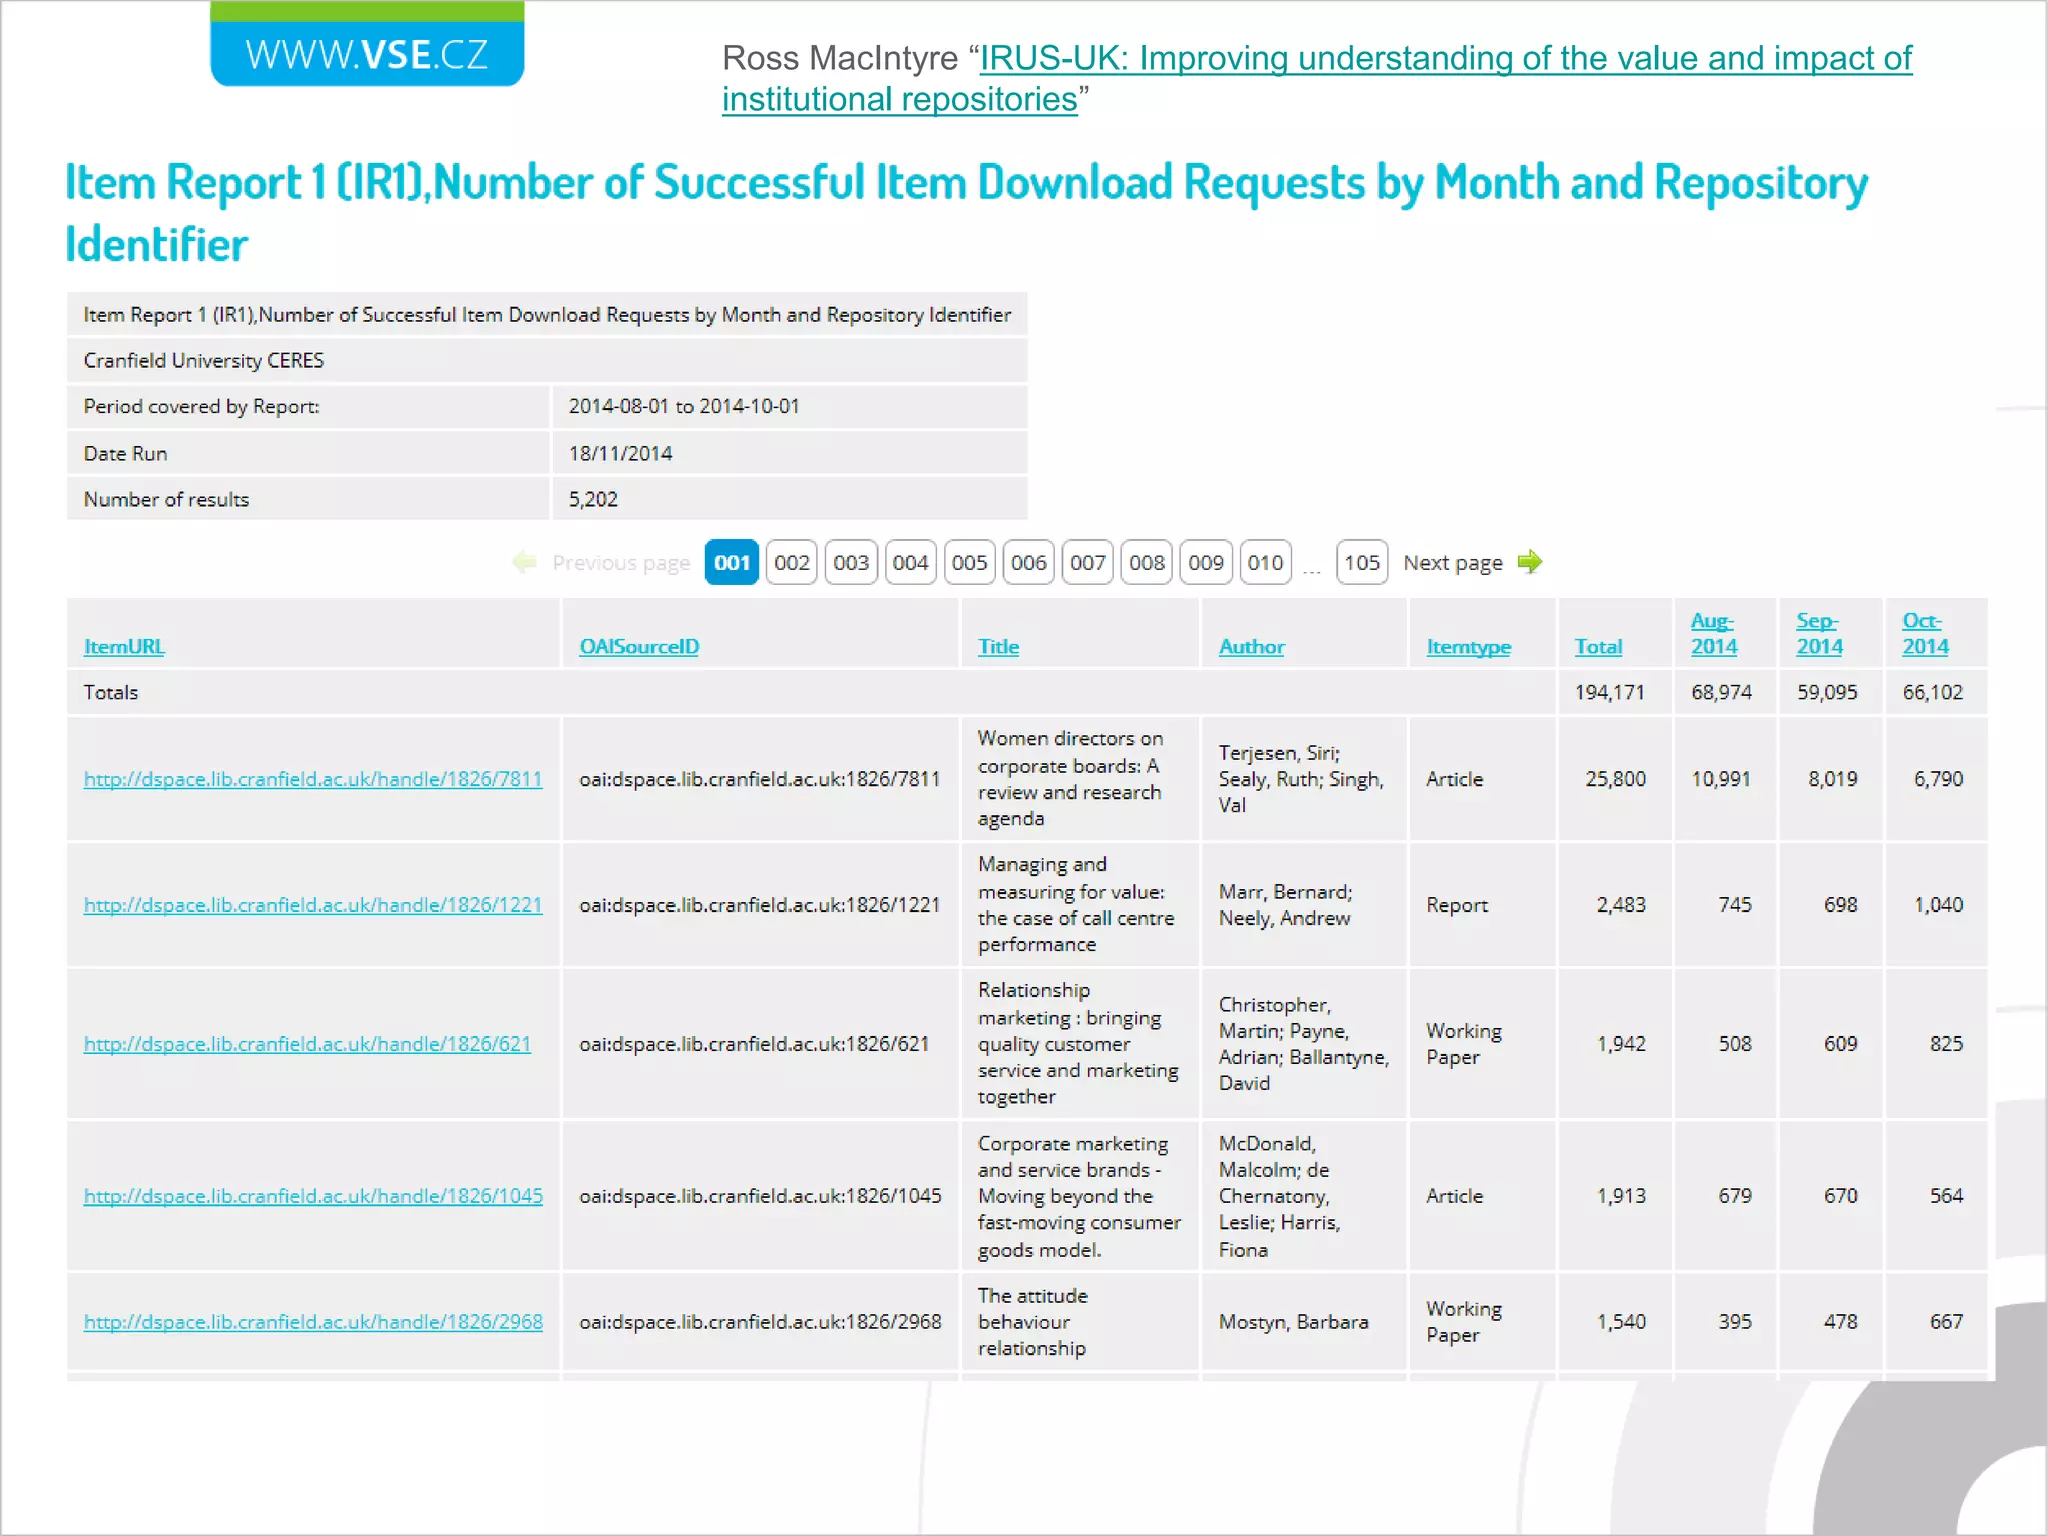The image size is (2048, 1536).
Task: Click the Number of results value 5,202
Action: pyautogui.click(x=593, y=499)
